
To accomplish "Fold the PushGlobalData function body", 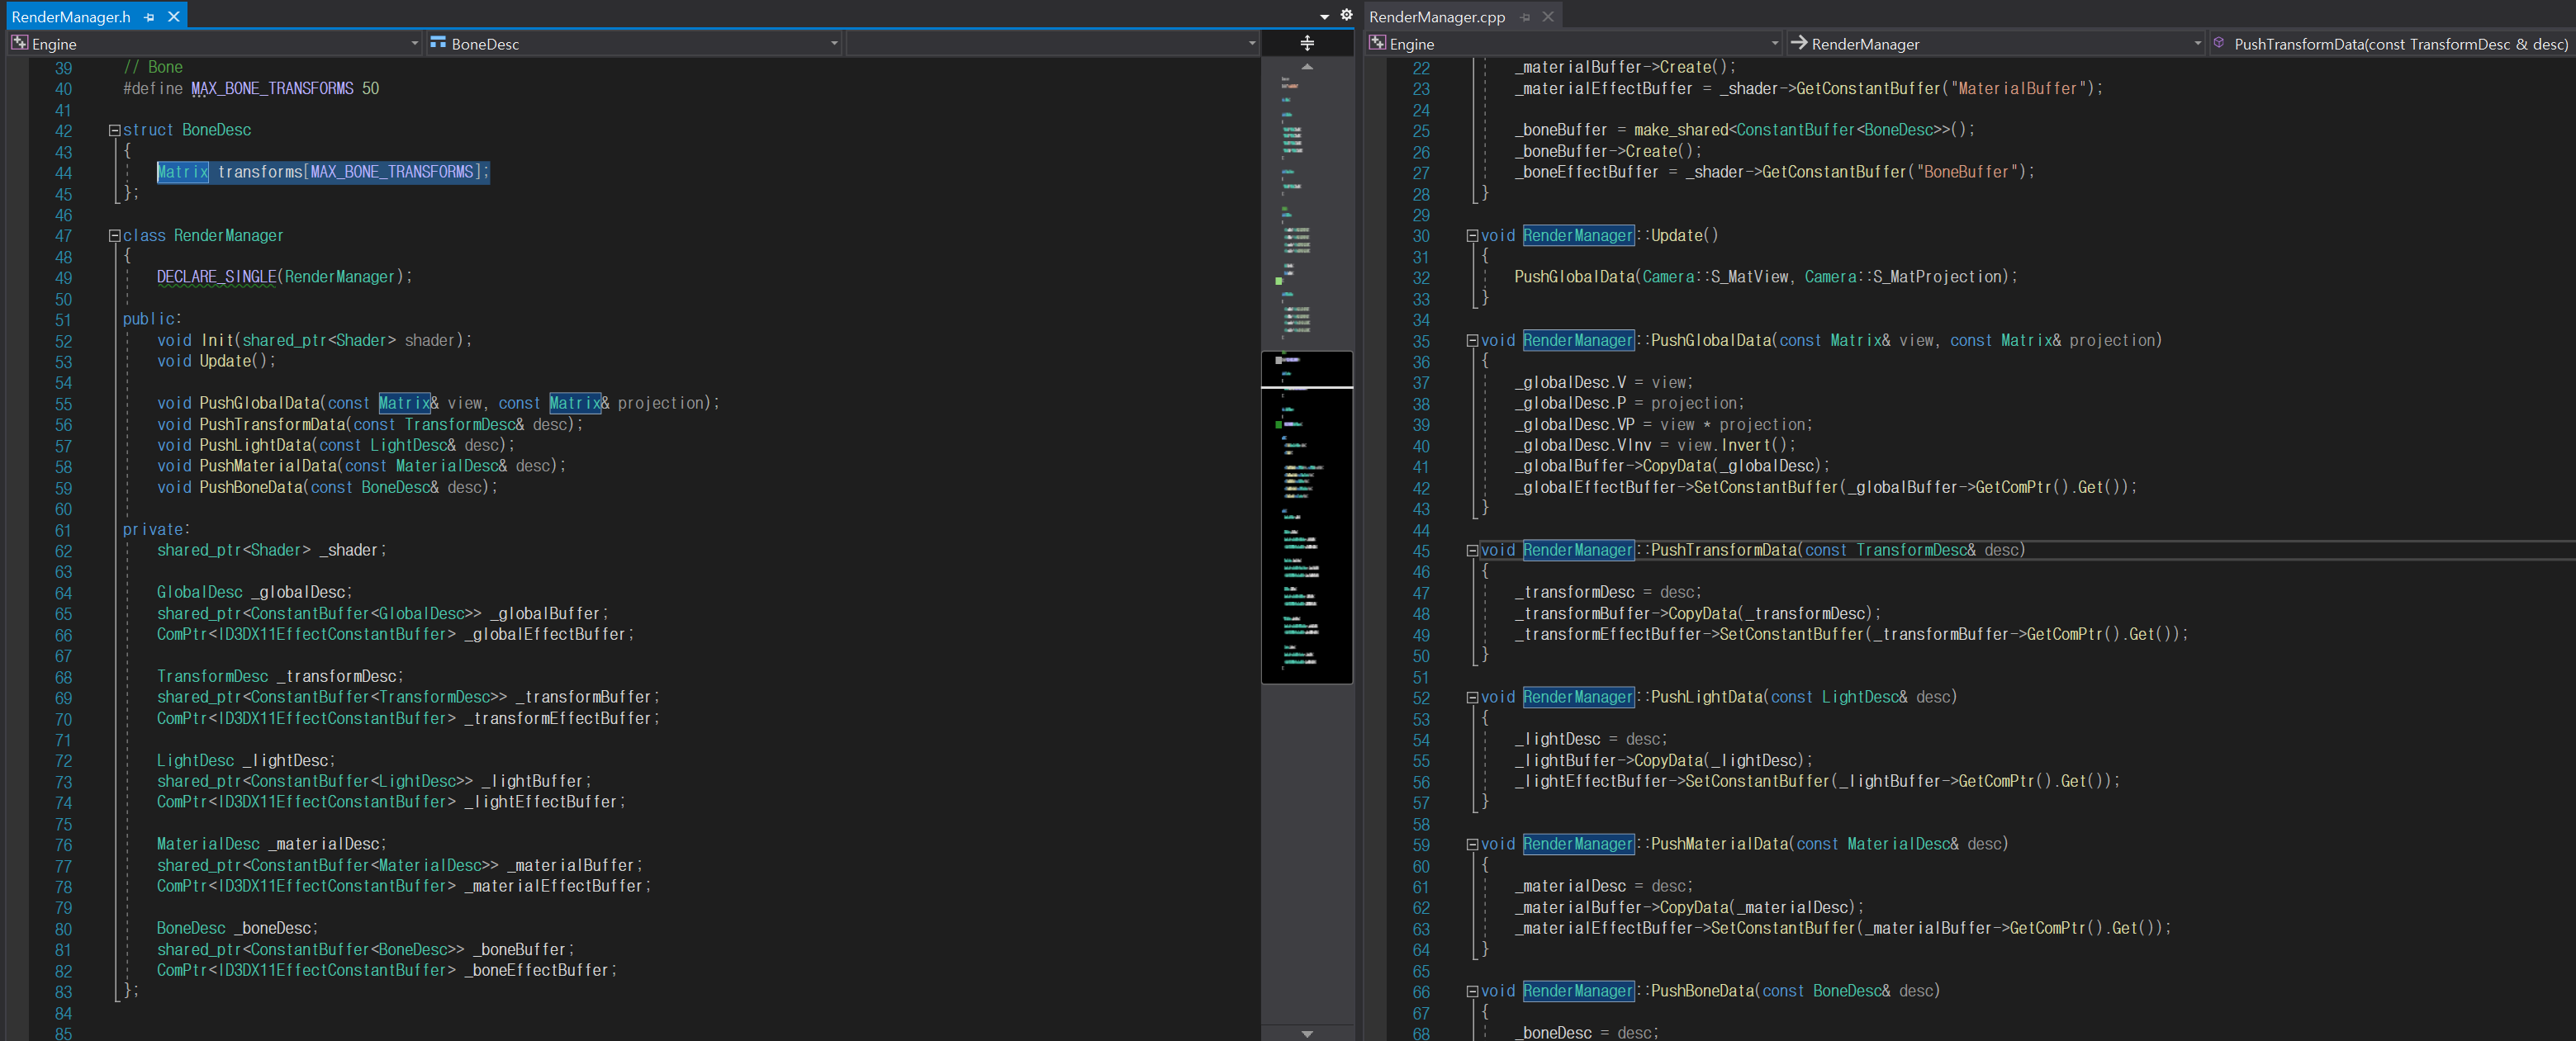I will pyautogui.click(x=1472, y=341).
